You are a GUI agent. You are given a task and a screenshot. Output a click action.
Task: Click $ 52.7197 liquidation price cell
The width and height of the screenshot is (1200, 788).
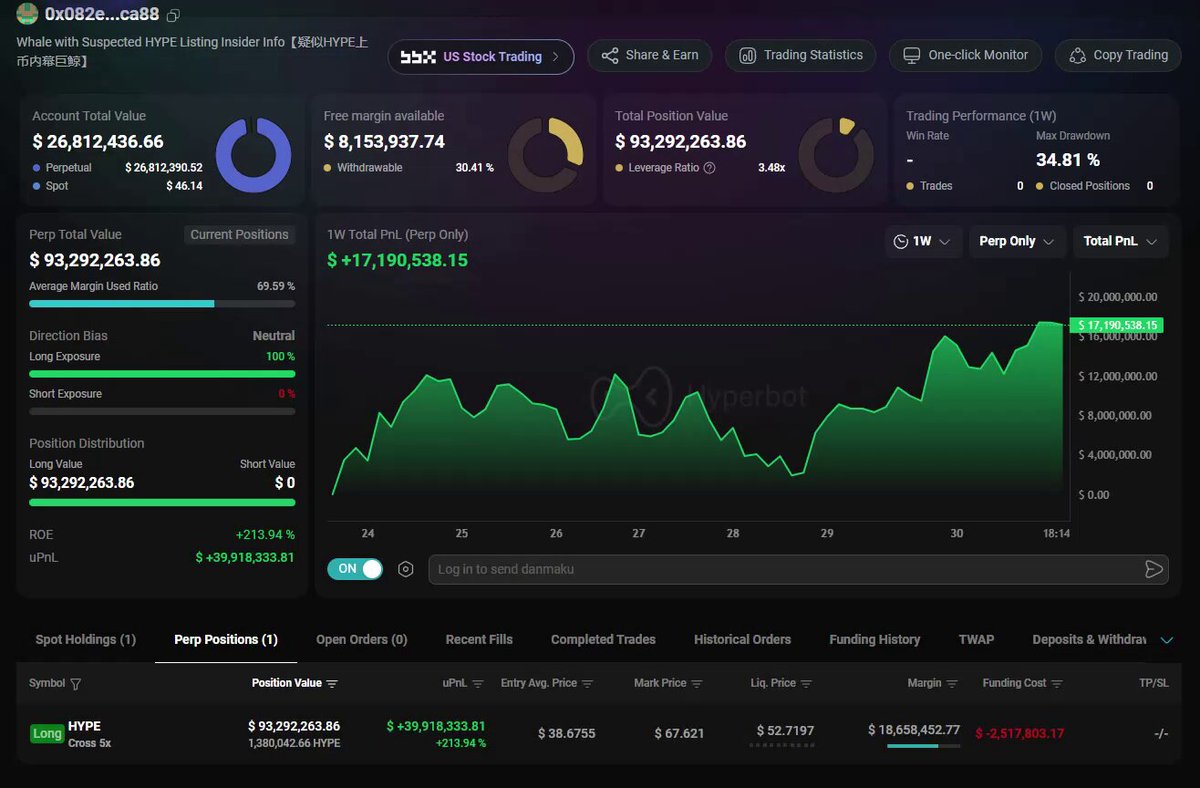click(785, 731)
